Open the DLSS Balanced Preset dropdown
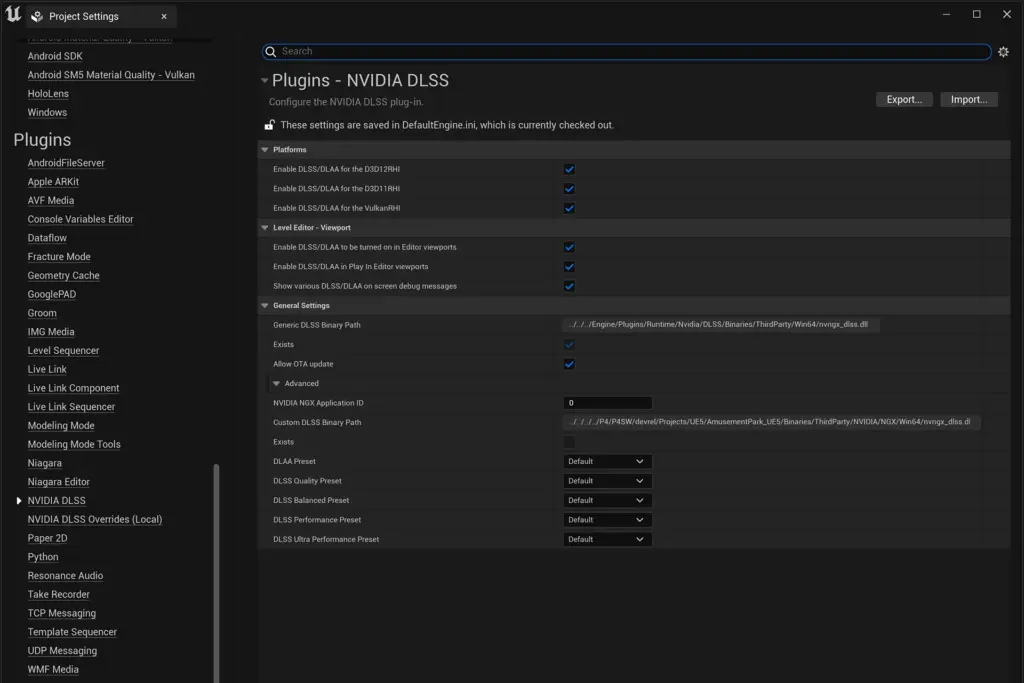This screenshot has width=1024, height=683. (x=607, y=501)
